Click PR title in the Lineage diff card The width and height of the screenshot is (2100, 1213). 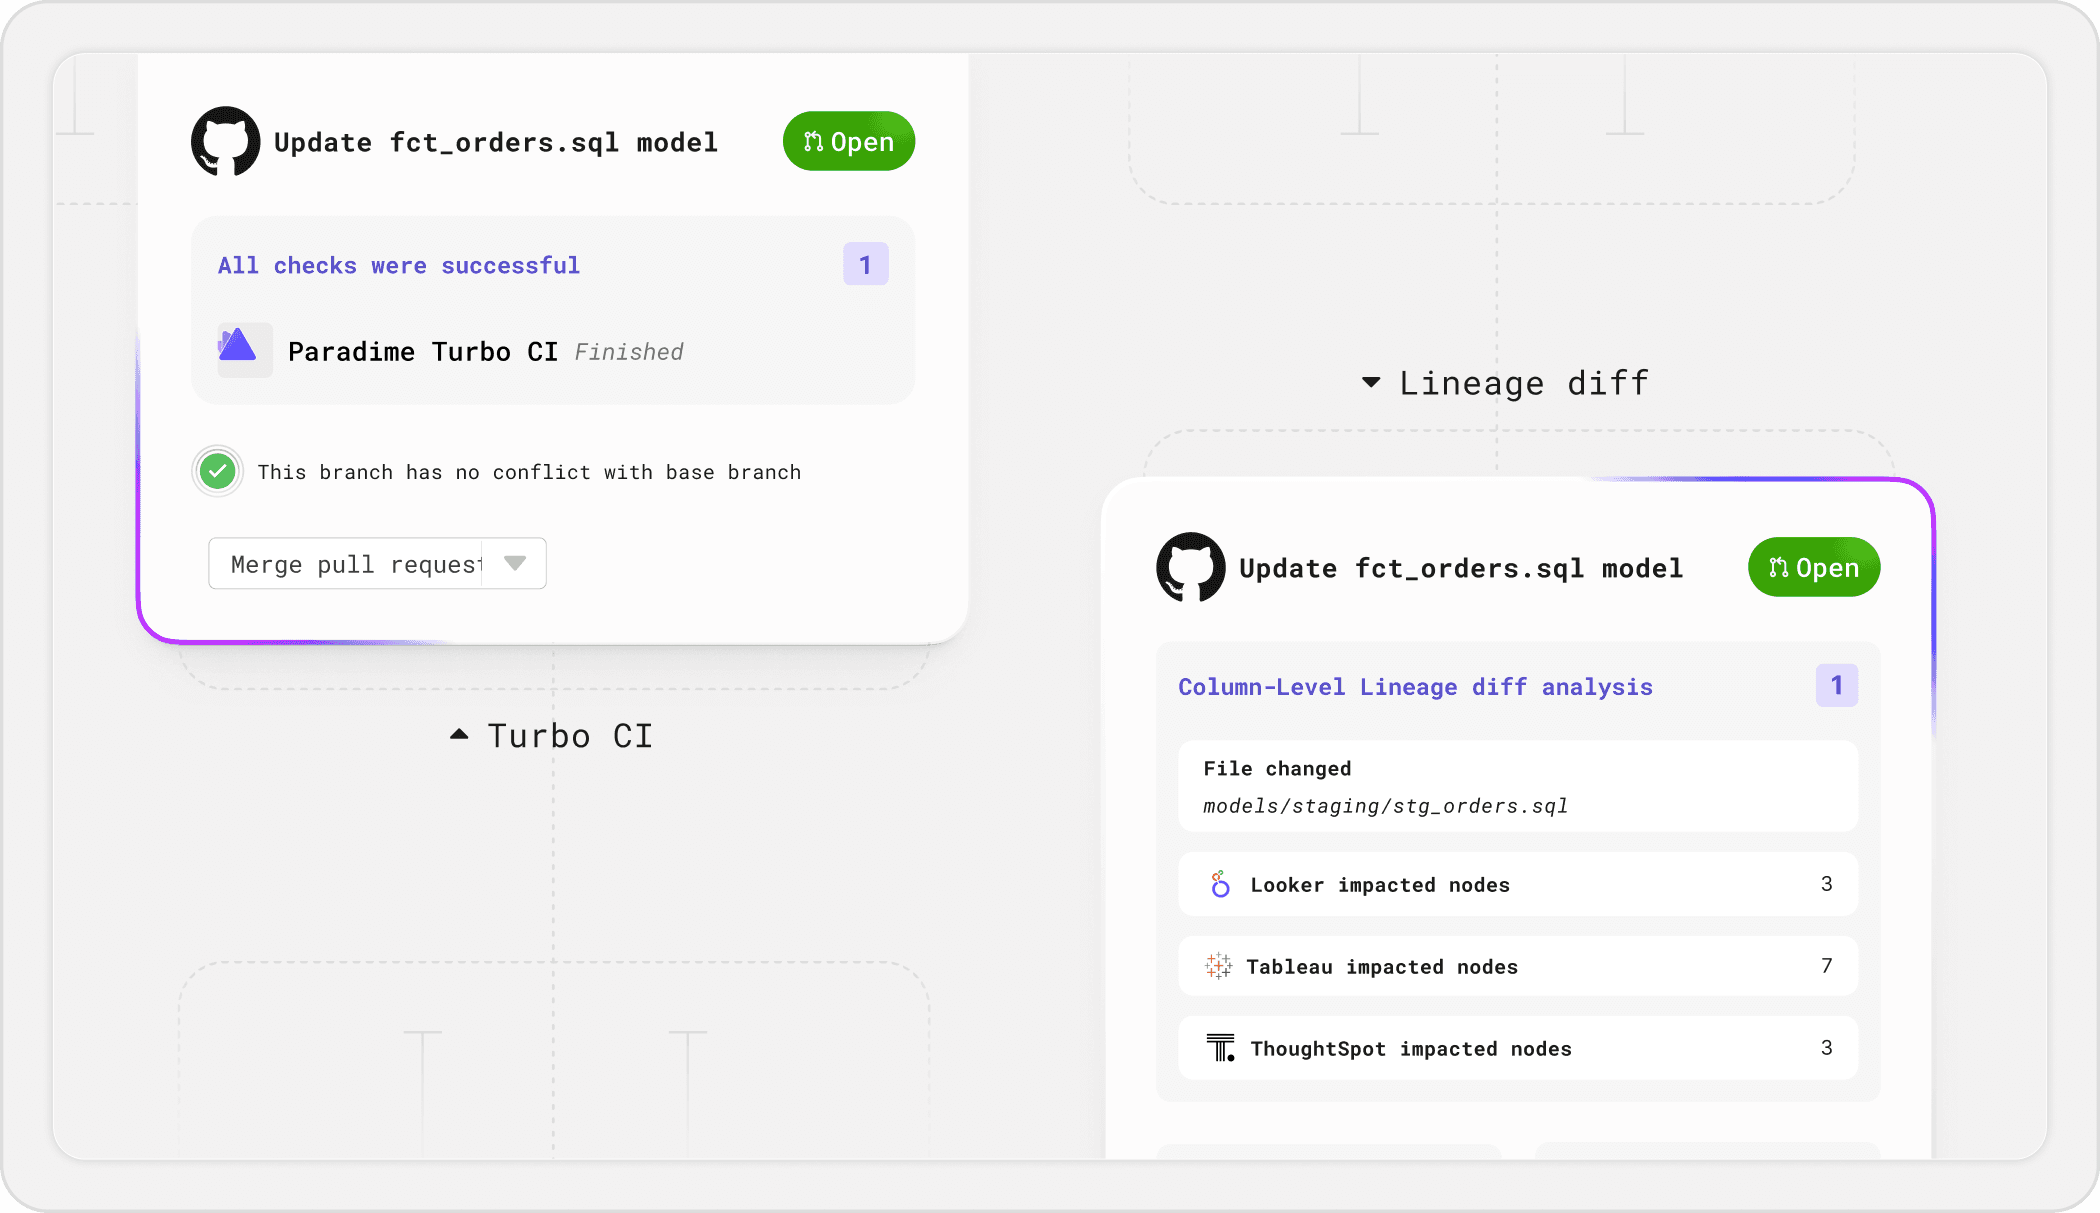pos(1461,568)
